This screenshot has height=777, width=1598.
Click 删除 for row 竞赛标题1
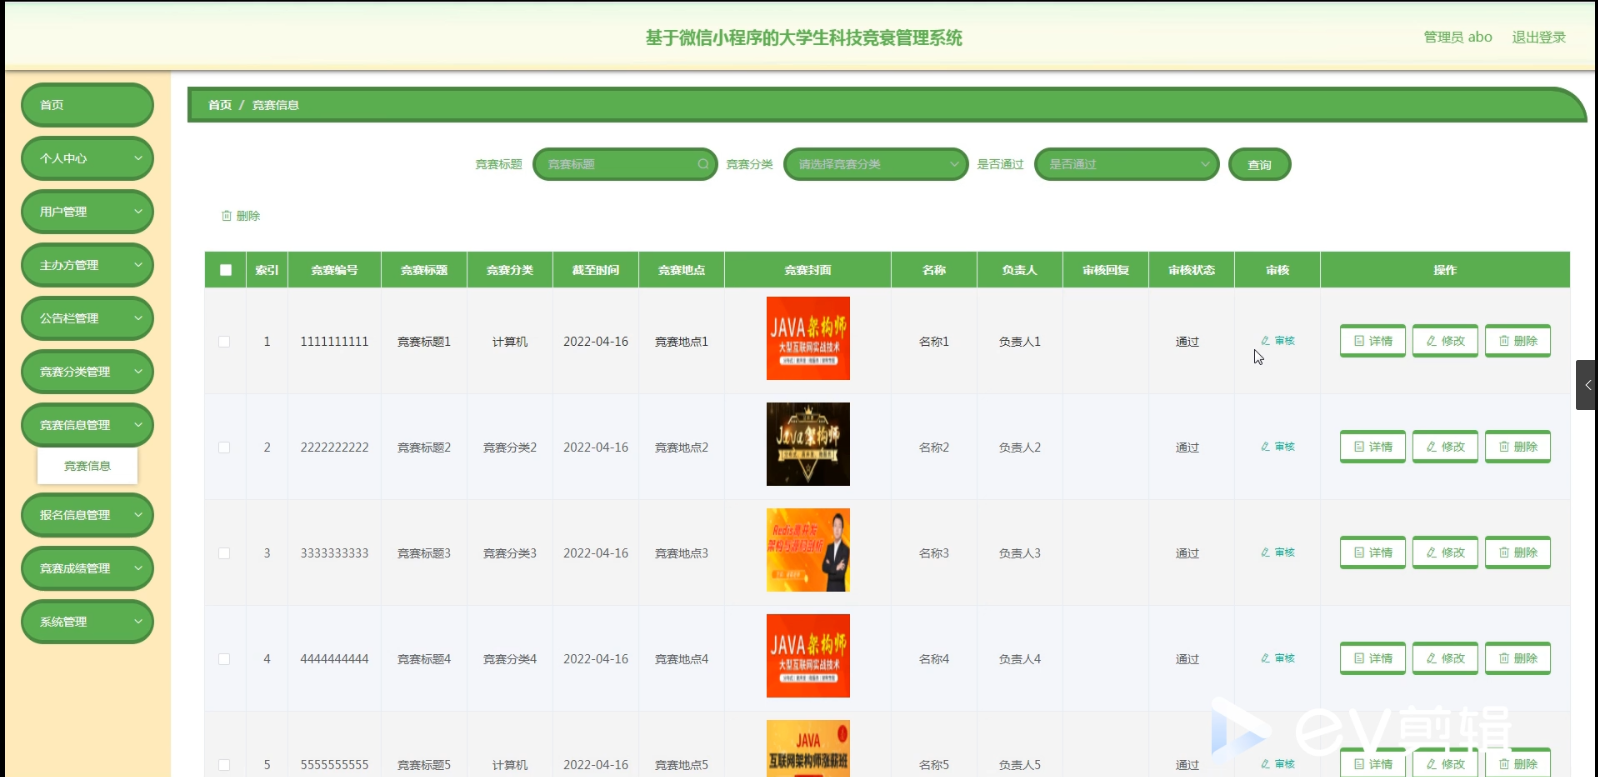coord(1518,341)
